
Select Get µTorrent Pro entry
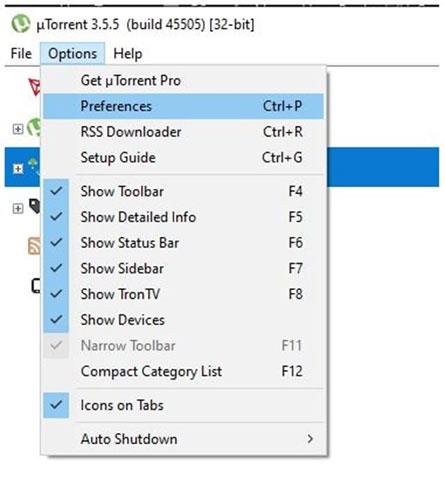[x=183, y=80]
